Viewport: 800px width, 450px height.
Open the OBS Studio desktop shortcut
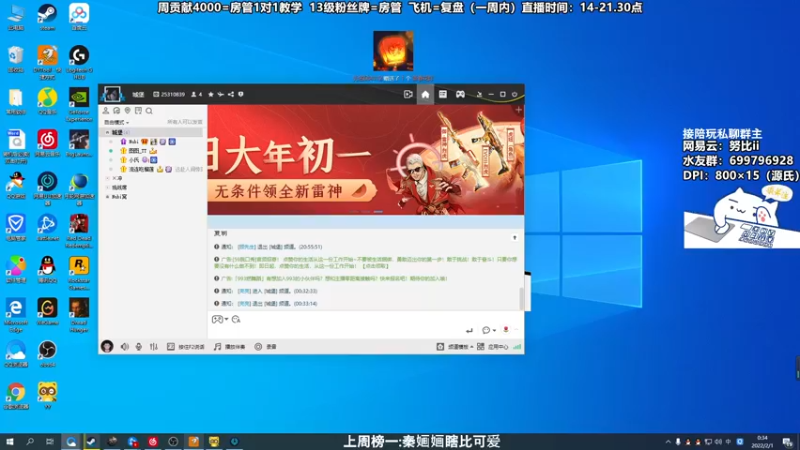pyautogui.click(x=47, y=354)
